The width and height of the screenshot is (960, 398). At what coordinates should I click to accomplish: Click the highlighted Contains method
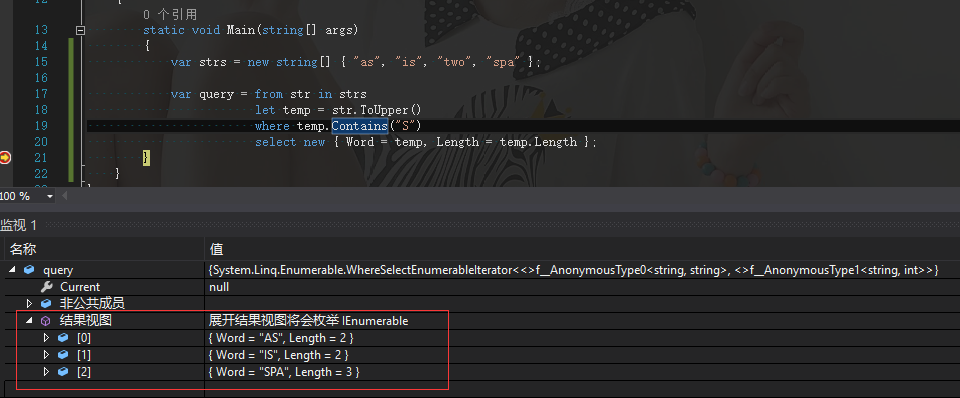[x=359, y=126]
